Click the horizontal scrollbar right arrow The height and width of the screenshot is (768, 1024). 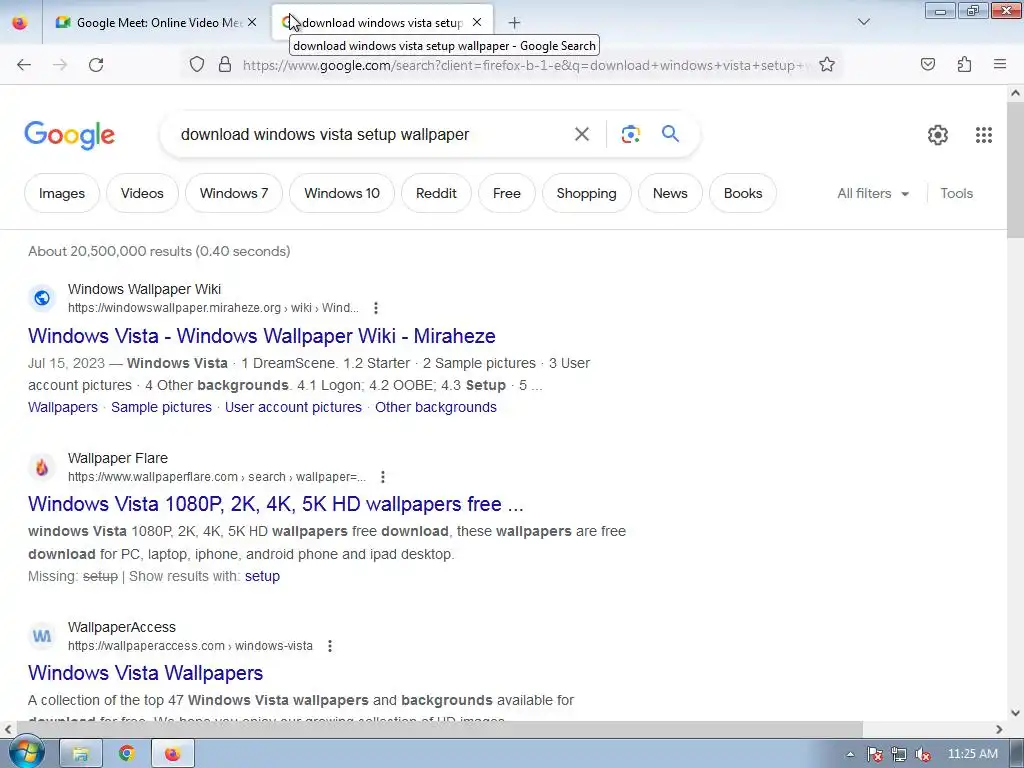[x=999, y=729]
